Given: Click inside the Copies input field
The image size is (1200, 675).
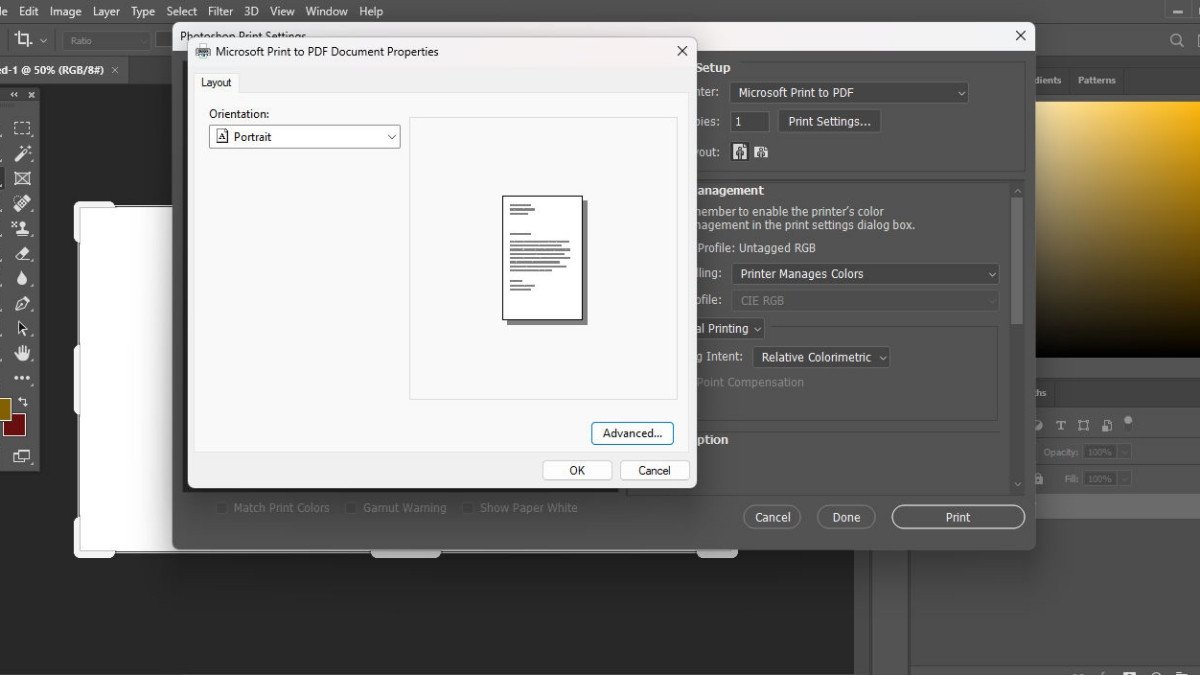Looking at the screenshot, I should click(x=748, y=121).
